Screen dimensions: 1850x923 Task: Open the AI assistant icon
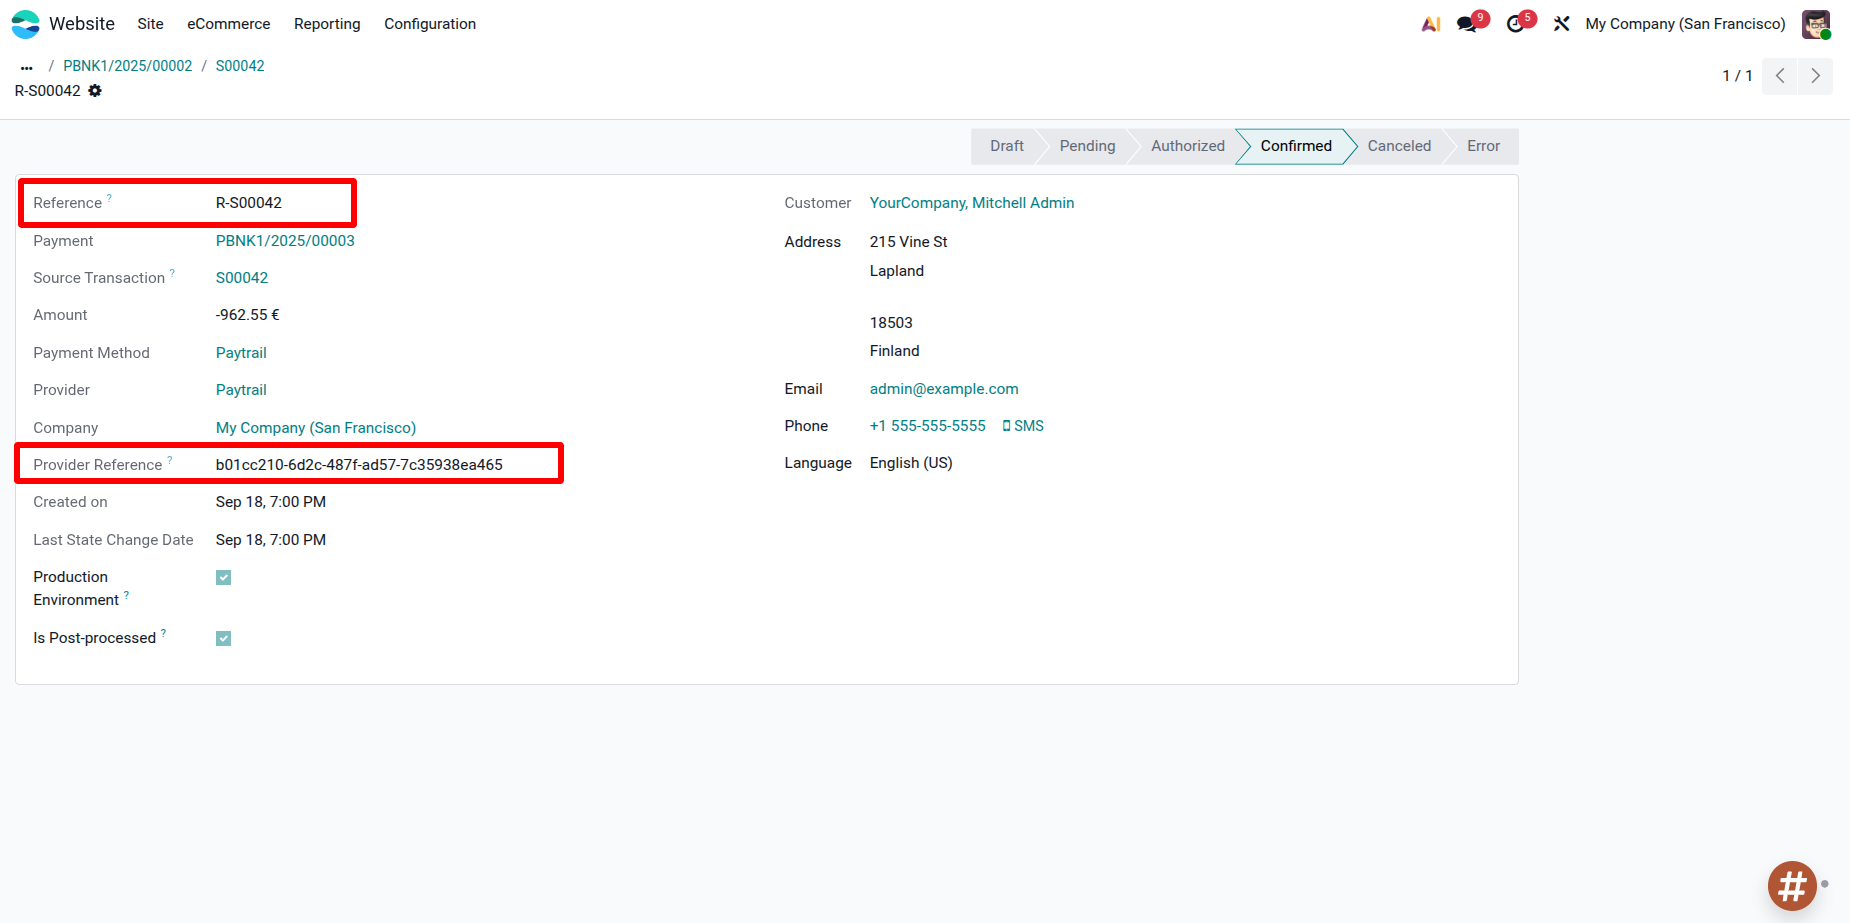pos(1430,23)
